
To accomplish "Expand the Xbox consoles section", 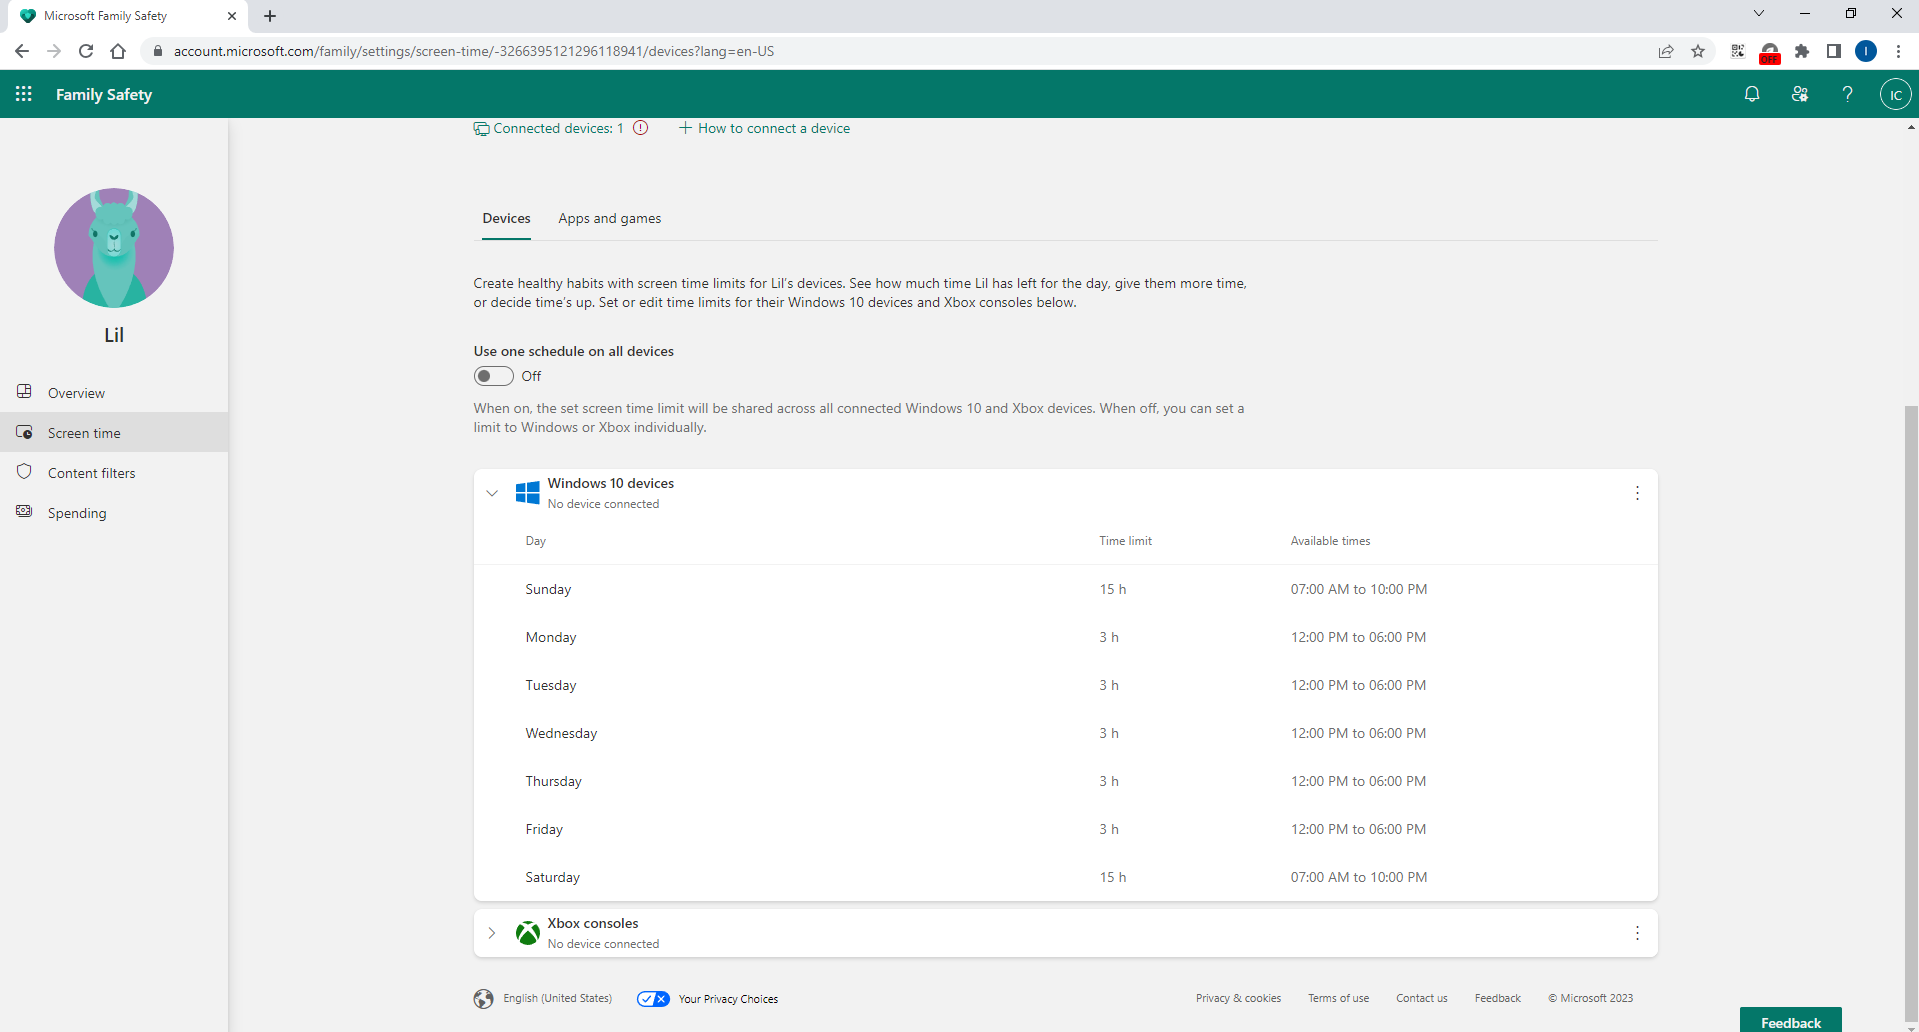I will tap(492, 933).
